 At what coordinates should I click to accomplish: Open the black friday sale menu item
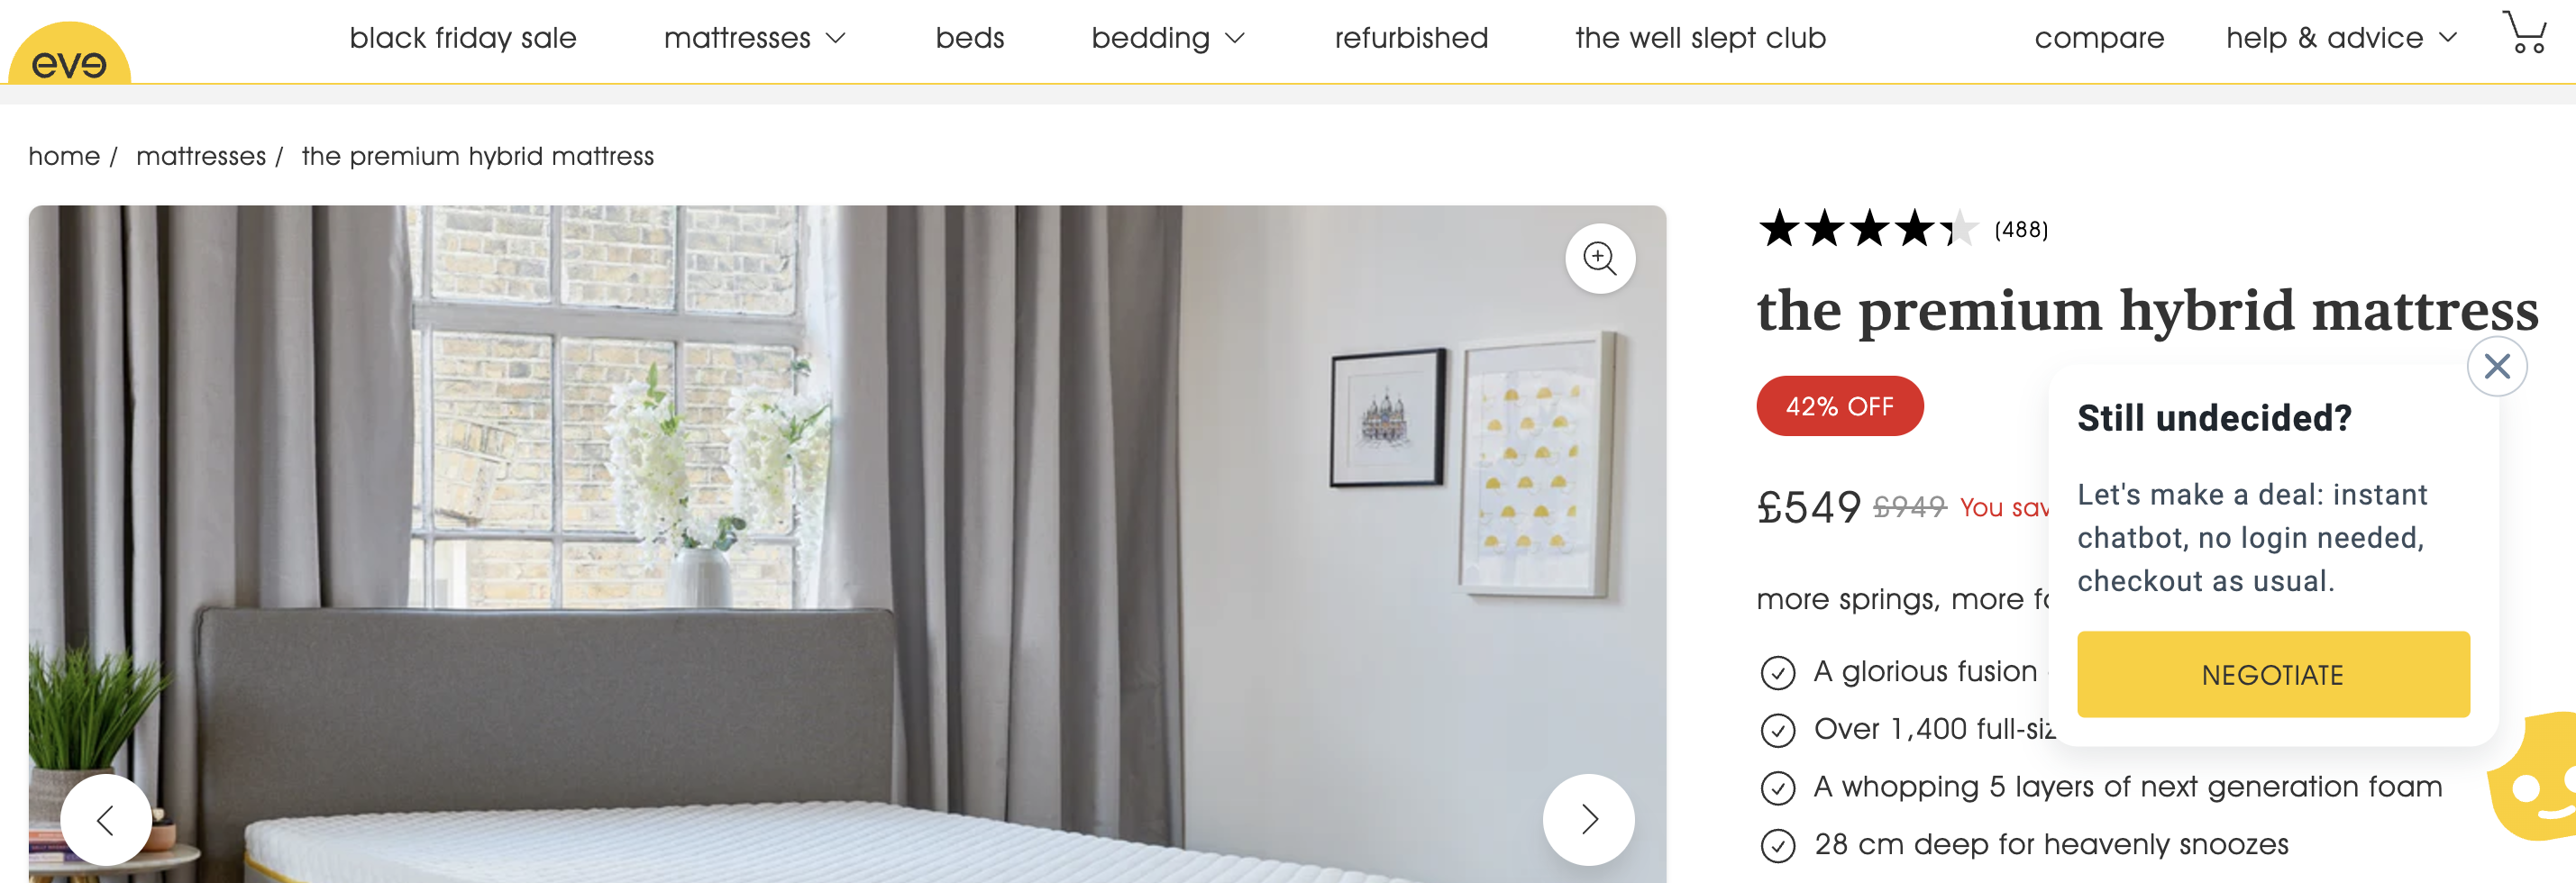click(463, 38)
